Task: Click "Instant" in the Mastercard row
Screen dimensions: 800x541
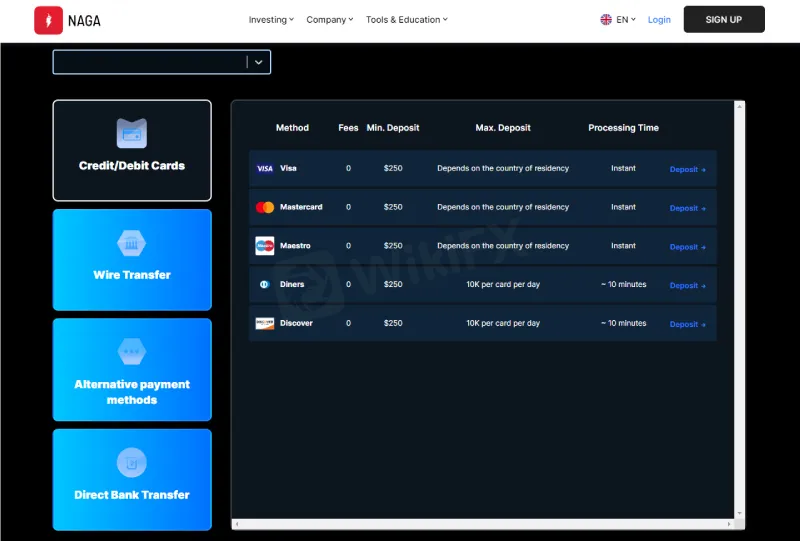Action: (x=623, y=207)
